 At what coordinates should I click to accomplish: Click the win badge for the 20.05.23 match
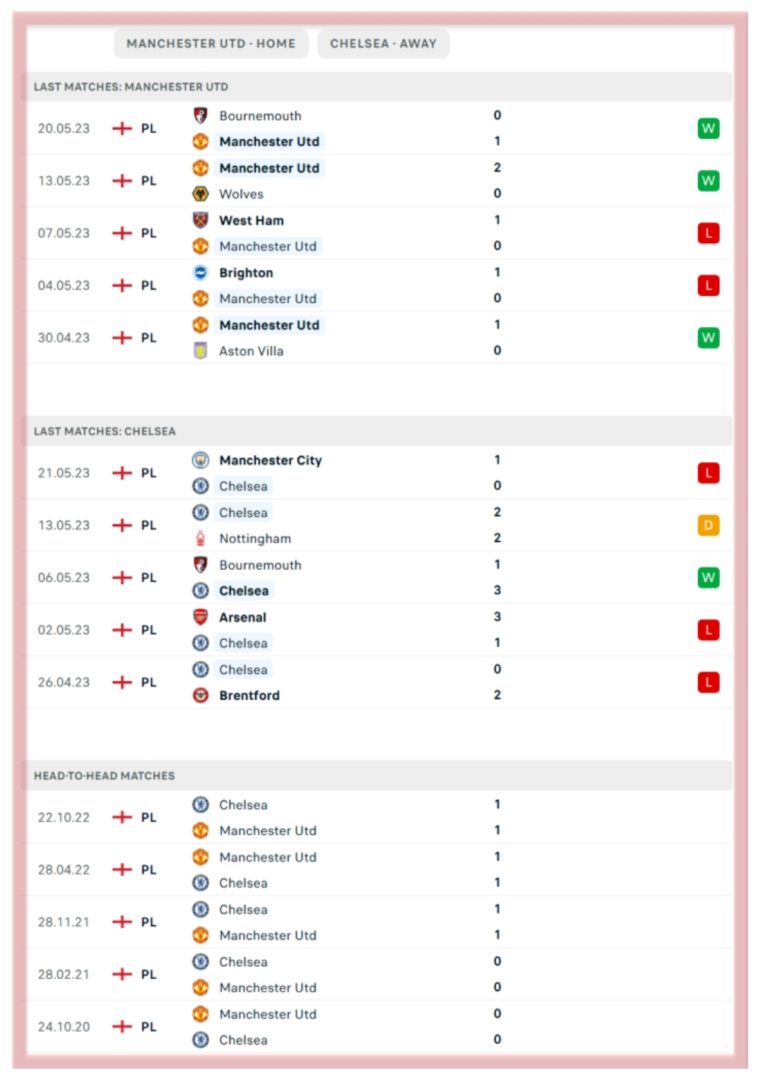click(708, 128)
